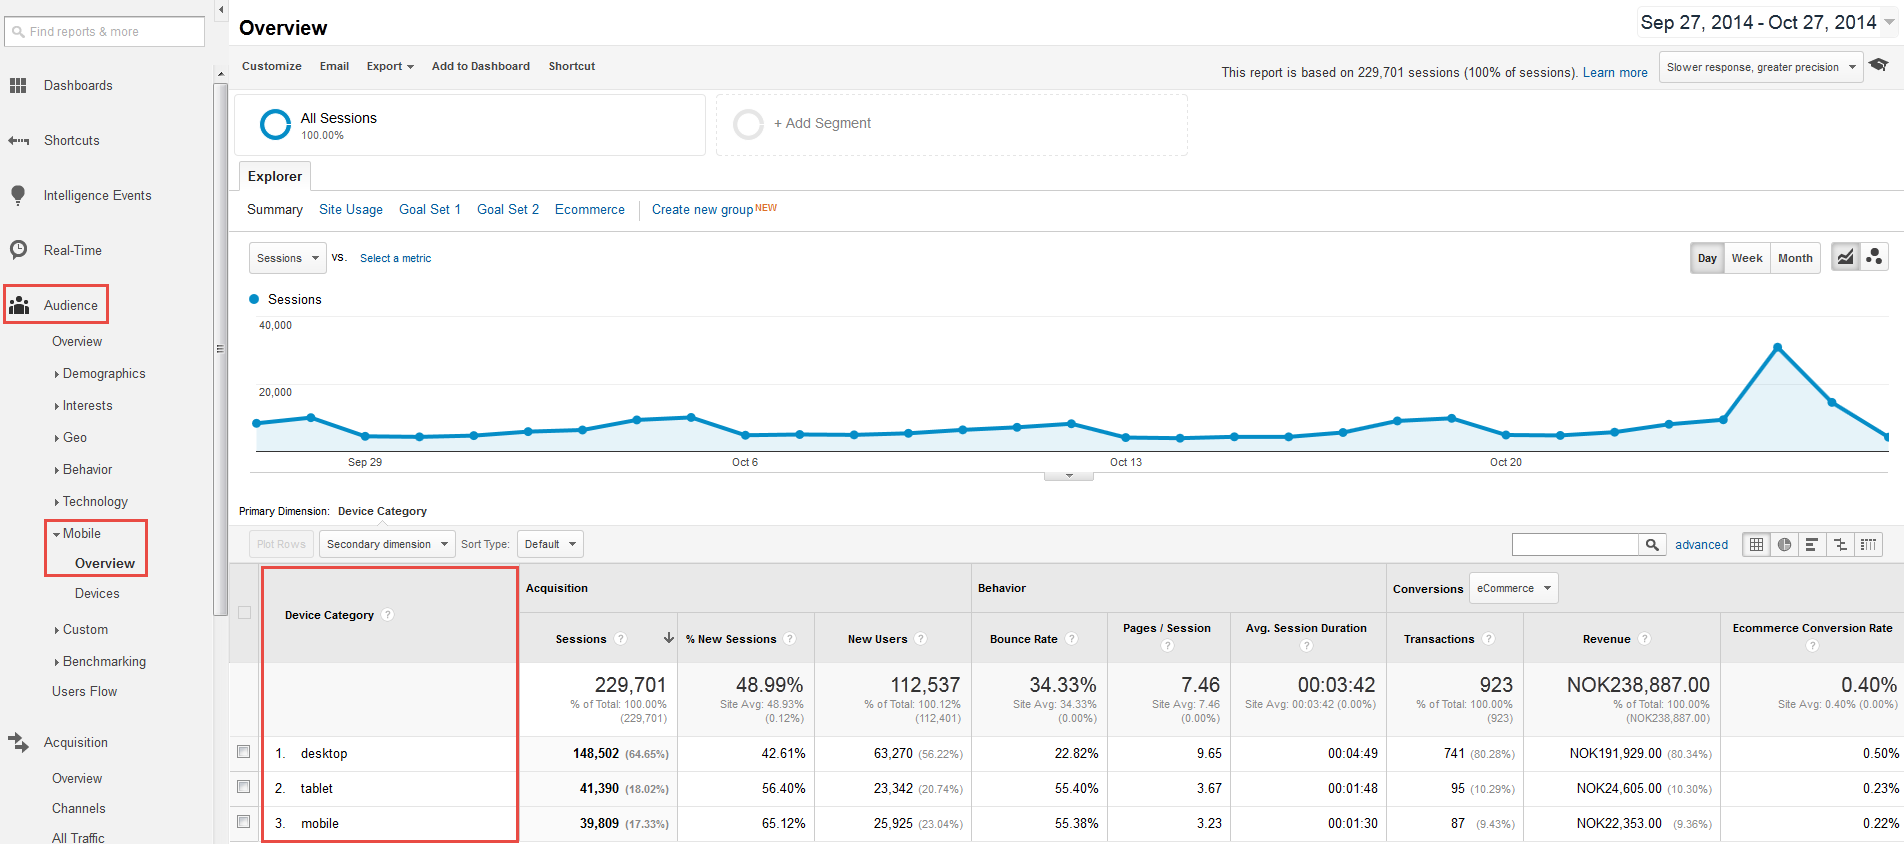1904x844 pixels.
Task: Open the Sessions metric dropdown
Action: 287,258
